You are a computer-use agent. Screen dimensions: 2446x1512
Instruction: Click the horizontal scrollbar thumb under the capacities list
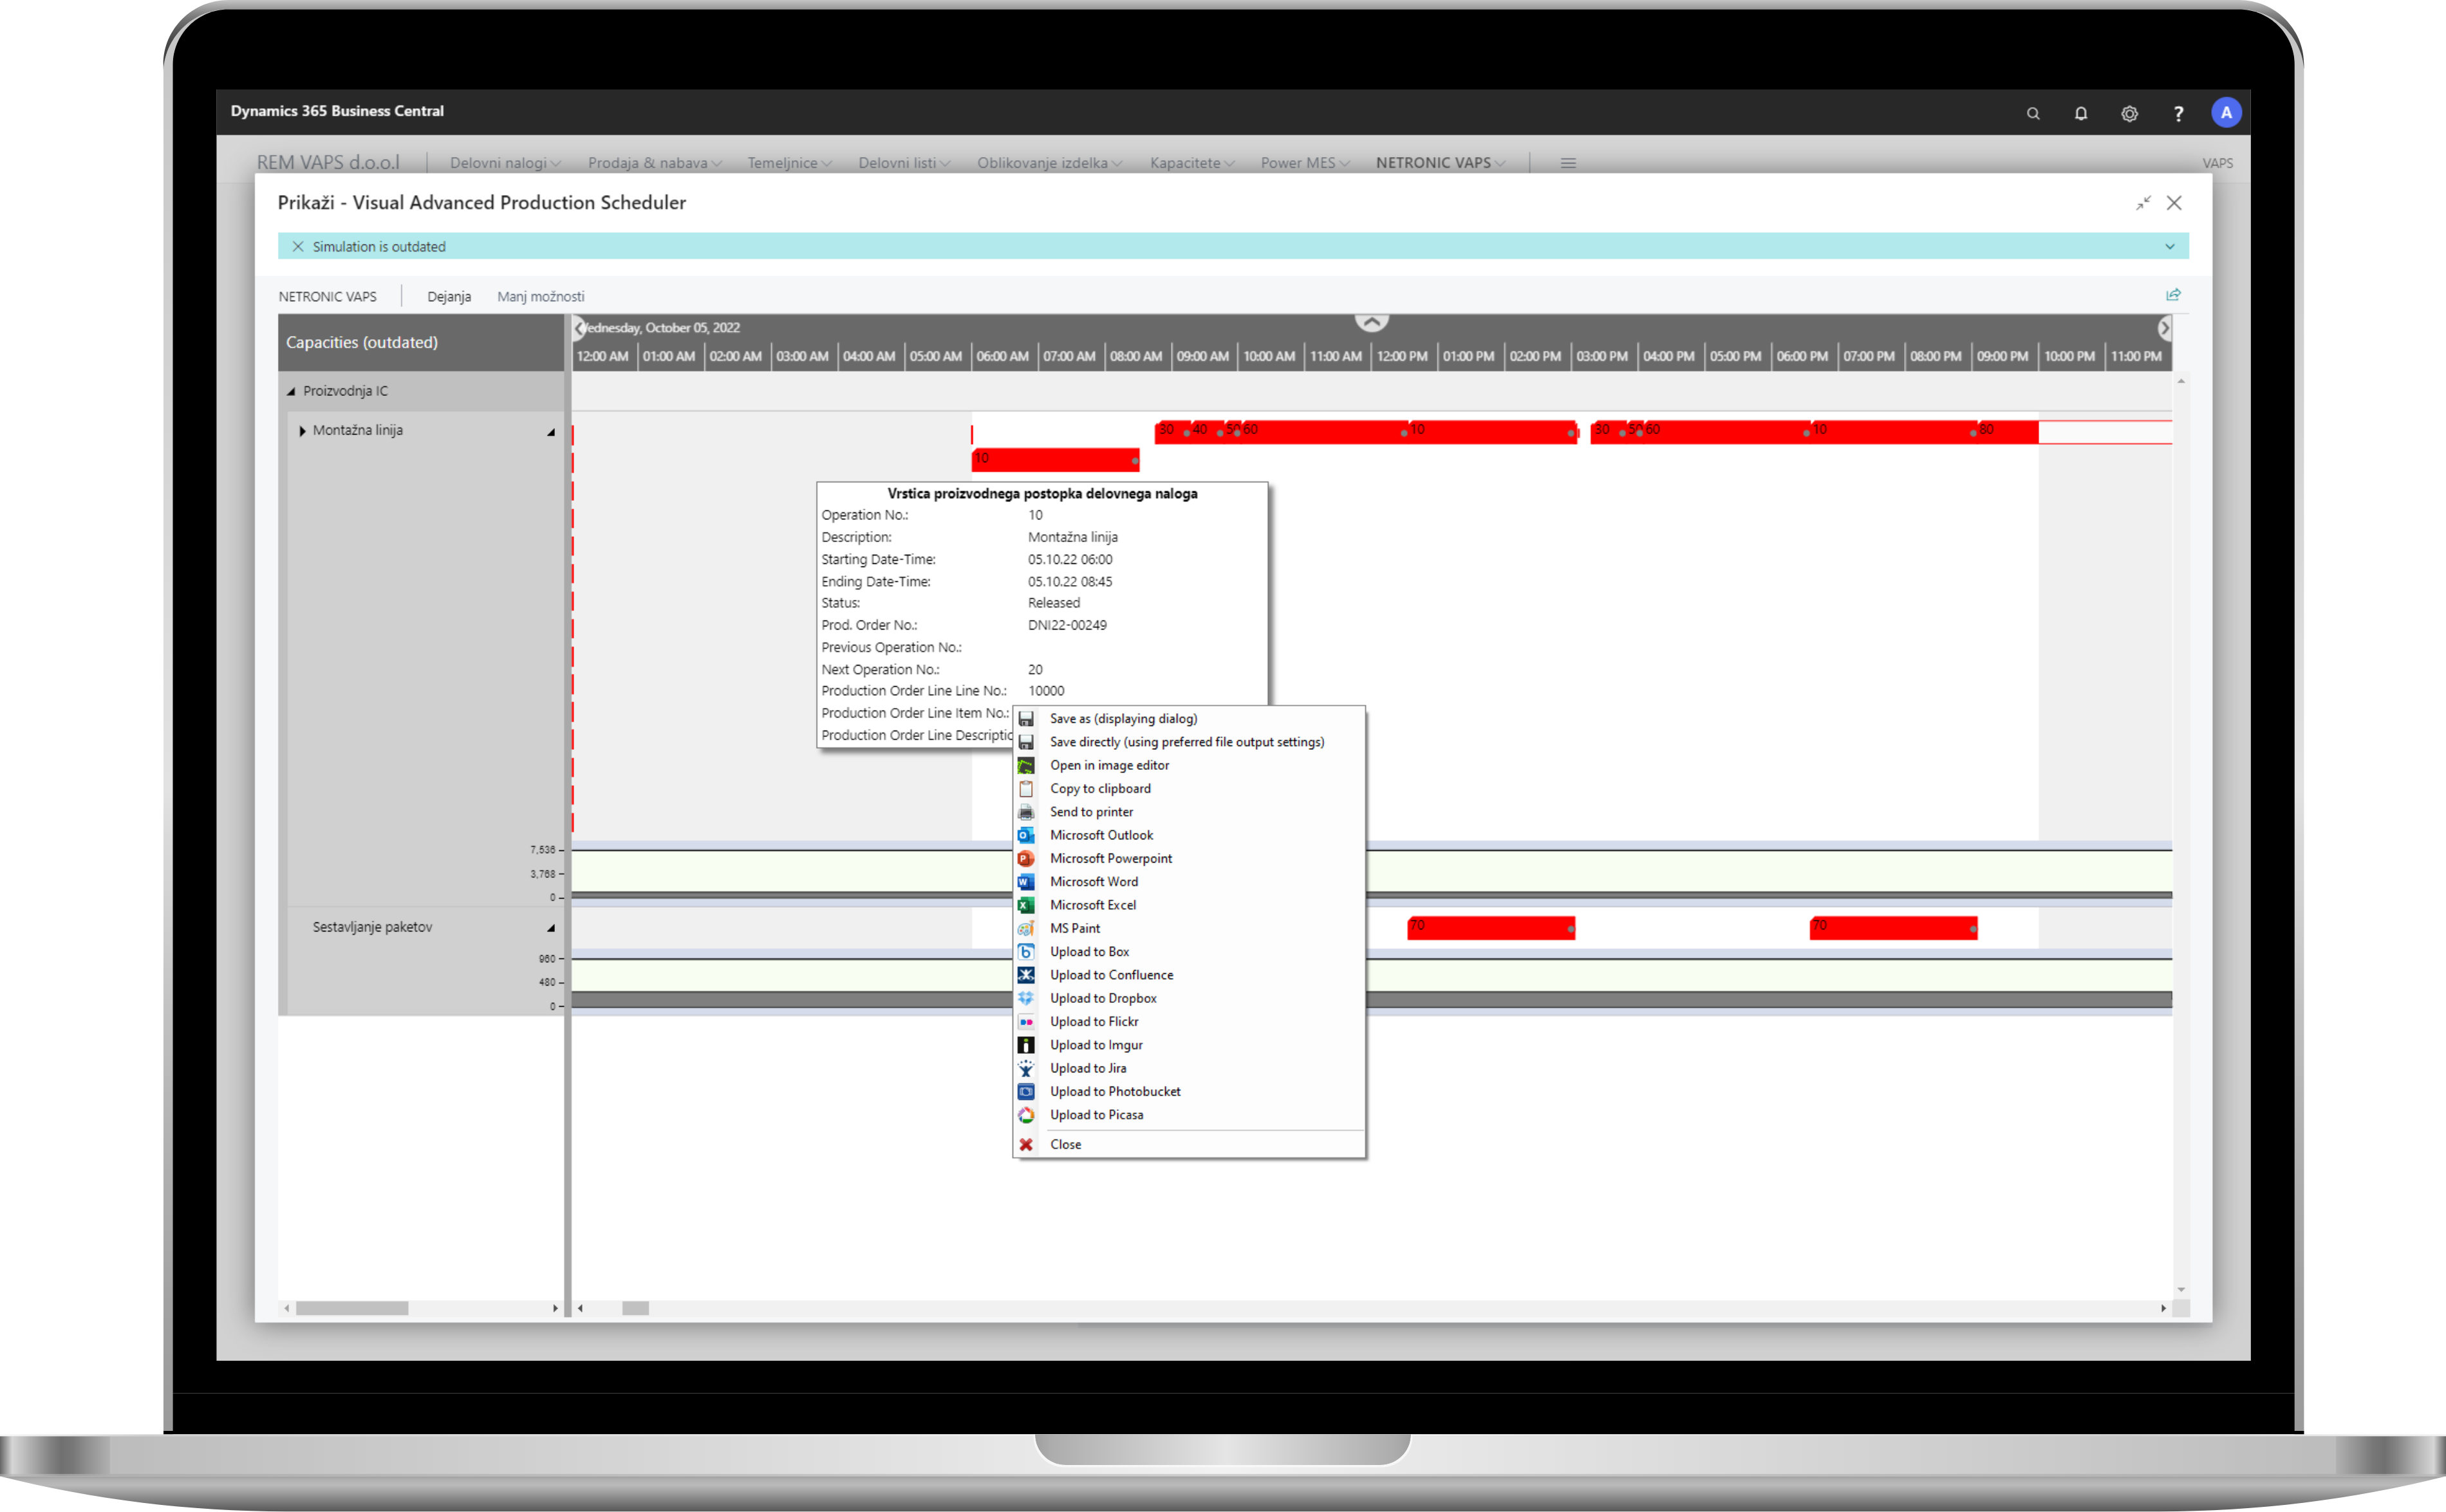[352, 1308]
